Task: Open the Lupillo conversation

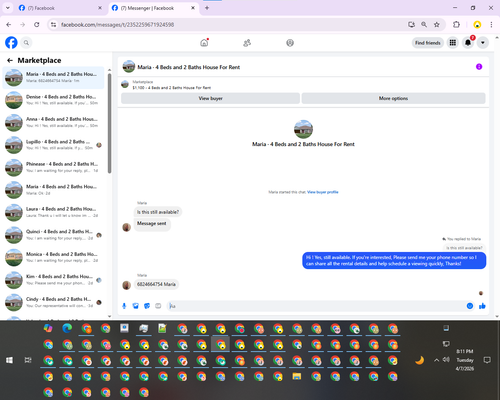Action: [x=53, y=145]
